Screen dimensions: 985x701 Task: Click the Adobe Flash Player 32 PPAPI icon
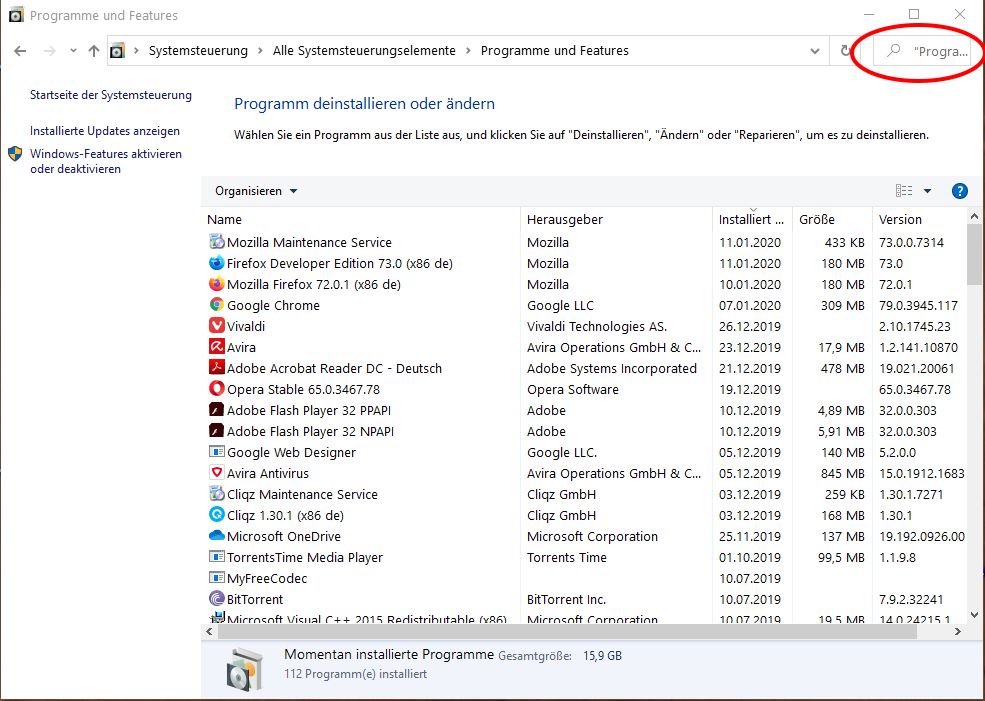[x=217, y=410]
